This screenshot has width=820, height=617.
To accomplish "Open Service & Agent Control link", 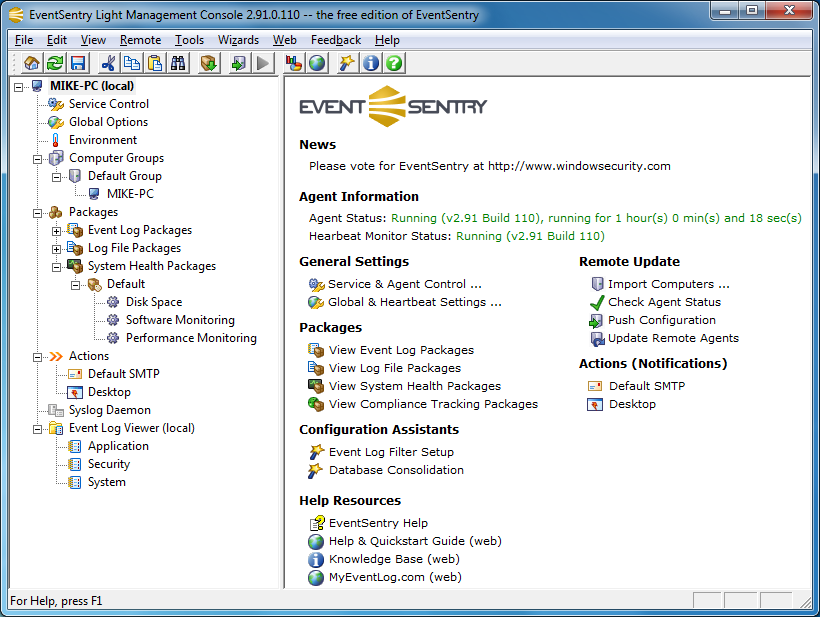I will (405, 284).
